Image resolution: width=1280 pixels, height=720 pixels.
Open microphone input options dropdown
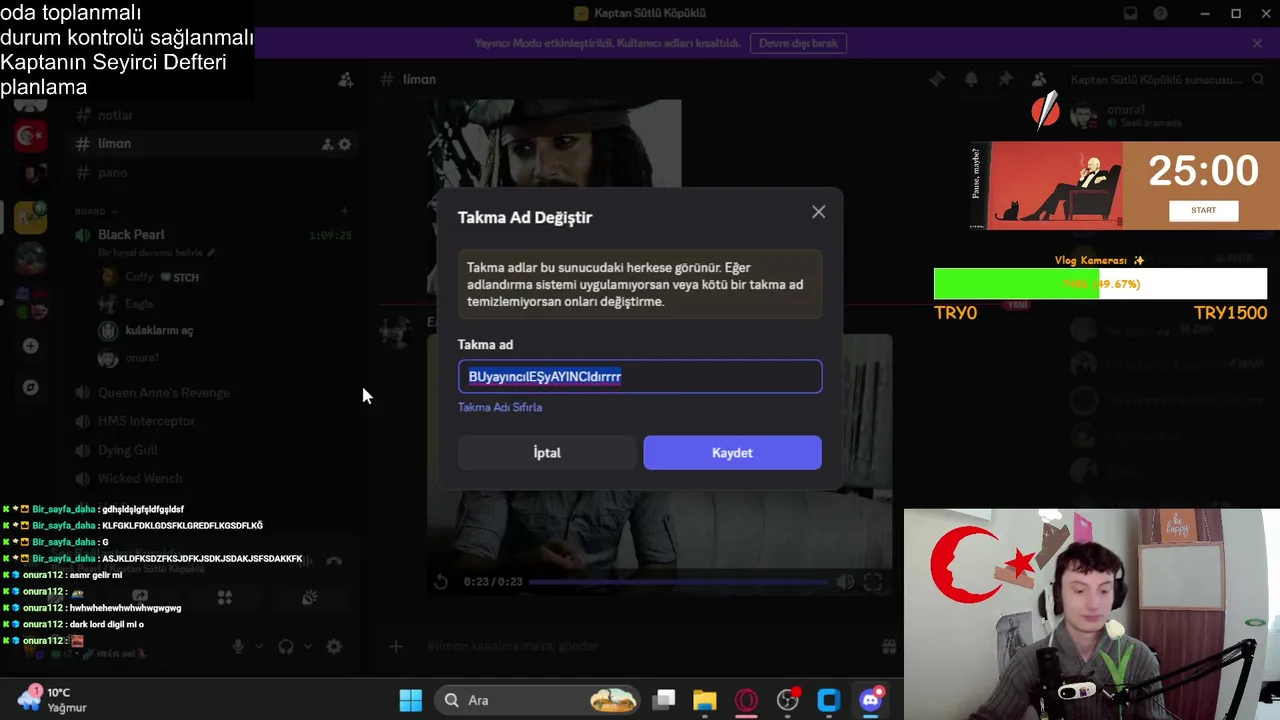coord(258,647)
